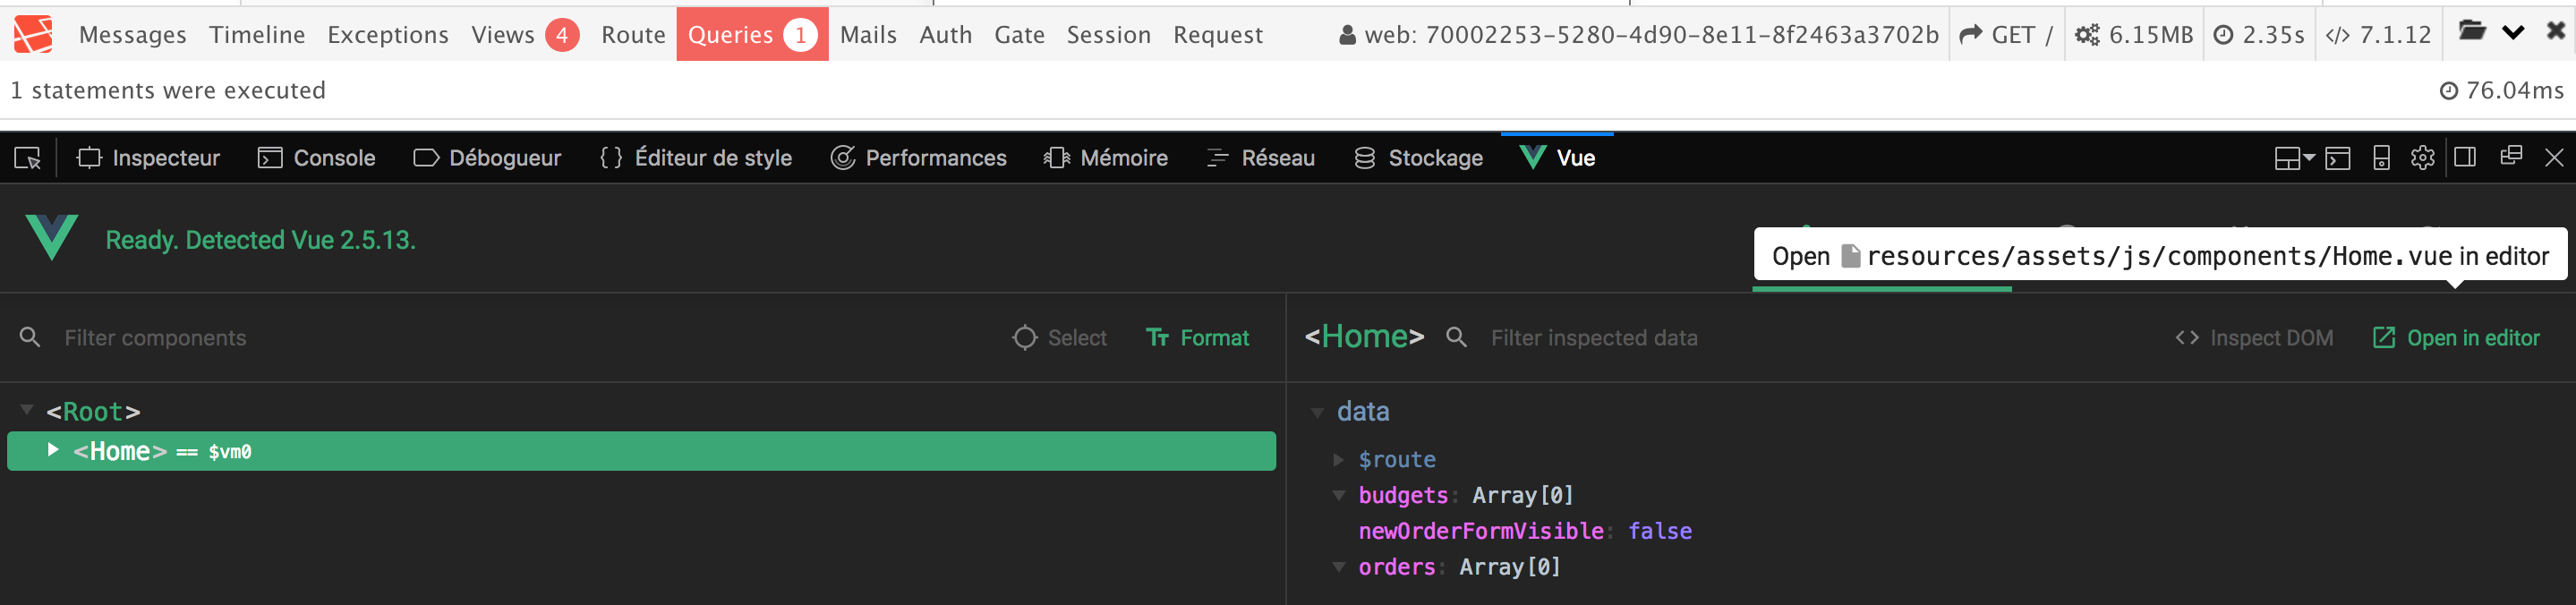Expand the Home component tree node
Image resolution: width=2576 pixels, height=605 pixels.
(53, 450)
